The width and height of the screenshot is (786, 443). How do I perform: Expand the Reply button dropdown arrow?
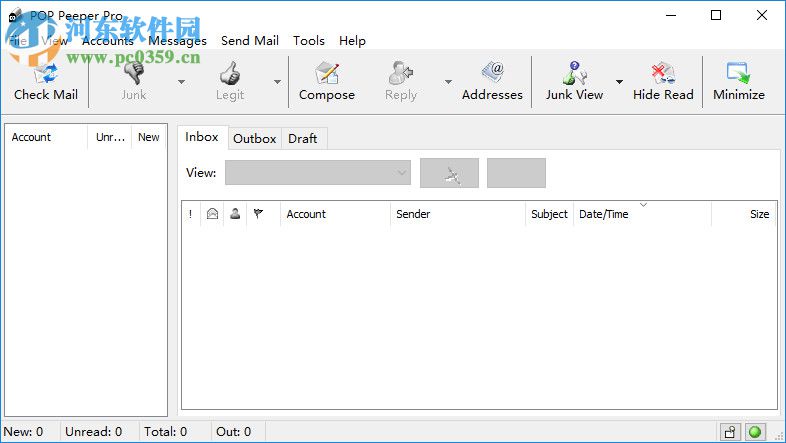[x=448, y=82]
